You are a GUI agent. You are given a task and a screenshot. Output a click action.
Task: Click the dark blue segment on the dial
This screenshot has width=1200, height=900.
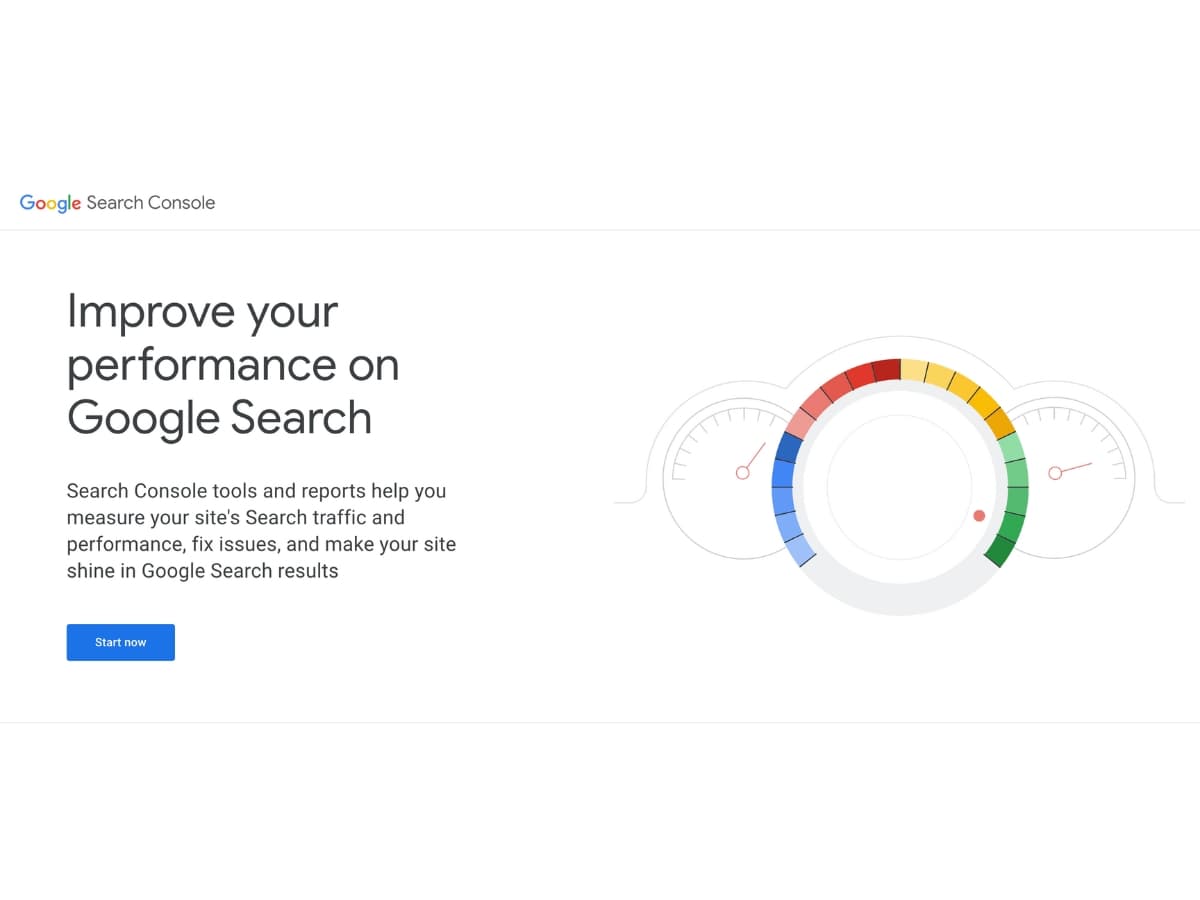[x=790, y=448]
